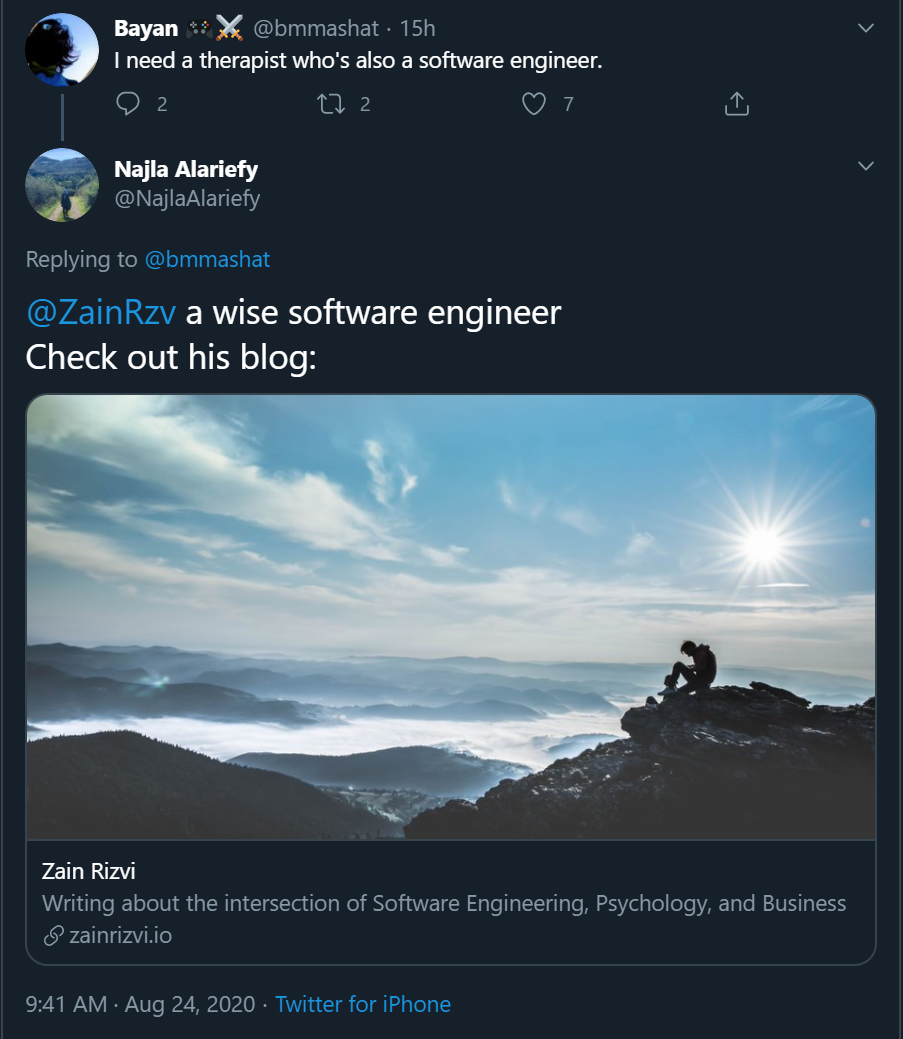Click the zainrizvi.io link icon in card
Screen dimensions: 903x1039
coord(53,936)
